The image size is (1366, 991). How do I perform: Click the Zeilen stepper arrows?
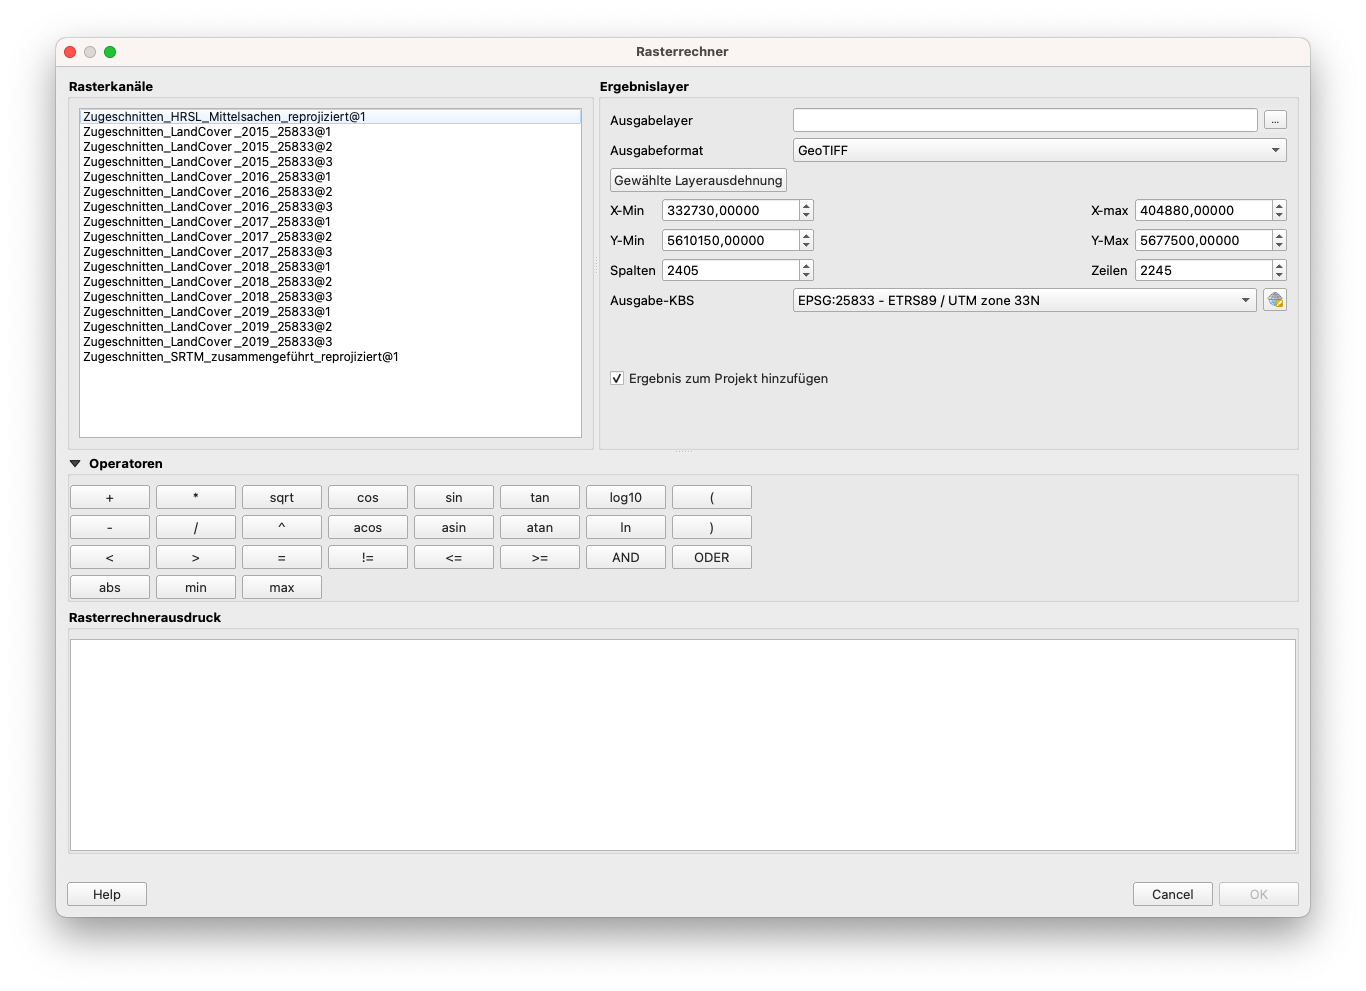[x=1279, y=270]
